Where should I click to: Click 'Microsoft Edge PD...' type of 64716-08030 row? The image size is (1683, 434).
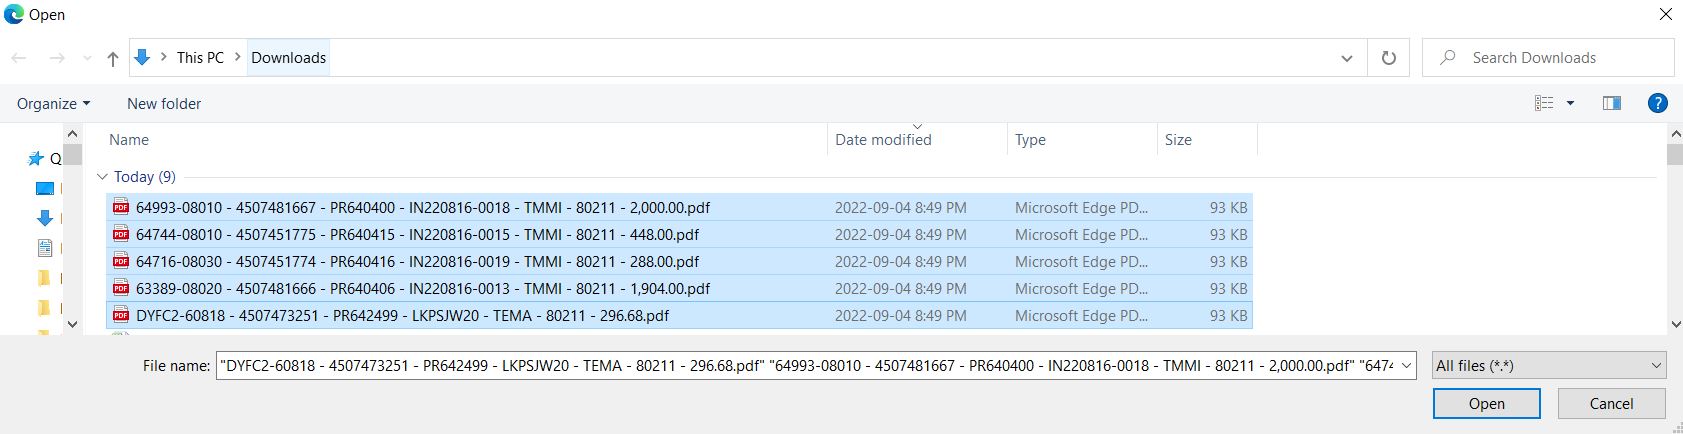coord(1081,262)
